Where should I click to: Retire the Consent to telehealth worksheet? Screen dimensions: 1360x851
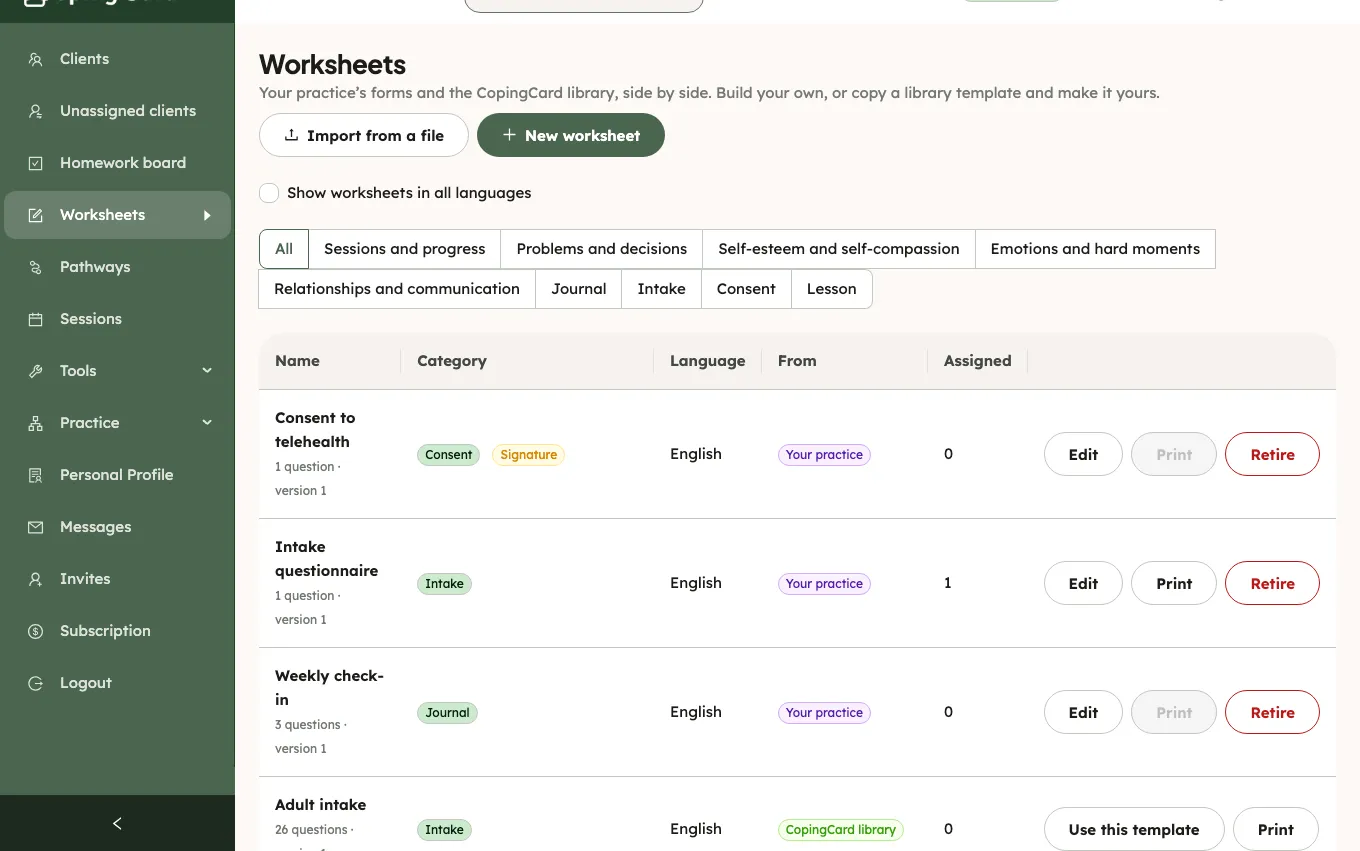click(x=1272, y=454)
